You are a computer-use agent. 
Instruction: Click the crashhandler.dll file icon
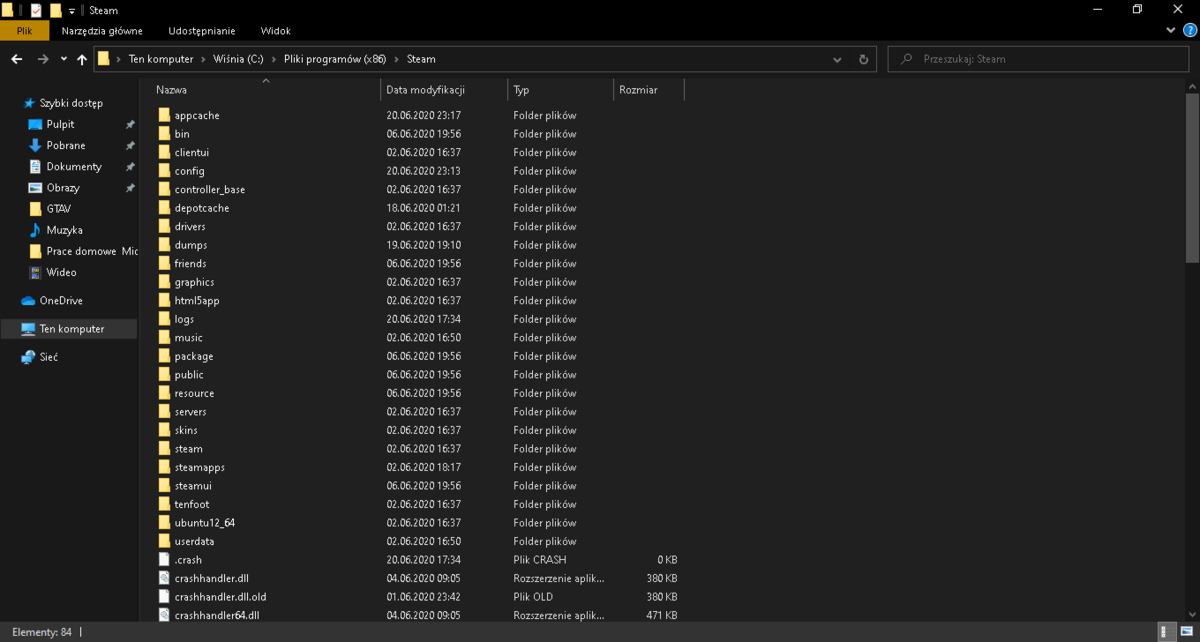coord(164,578)
